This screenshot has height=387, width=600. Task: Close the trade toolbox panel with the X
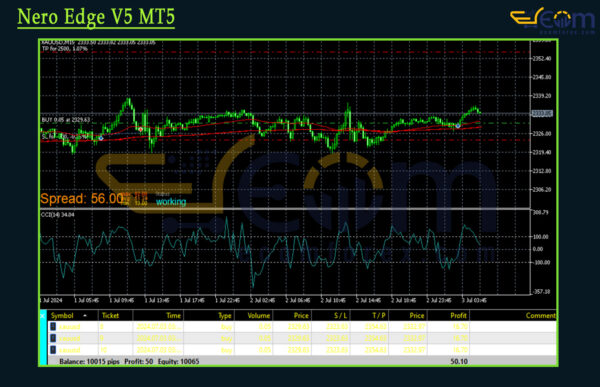43,315
